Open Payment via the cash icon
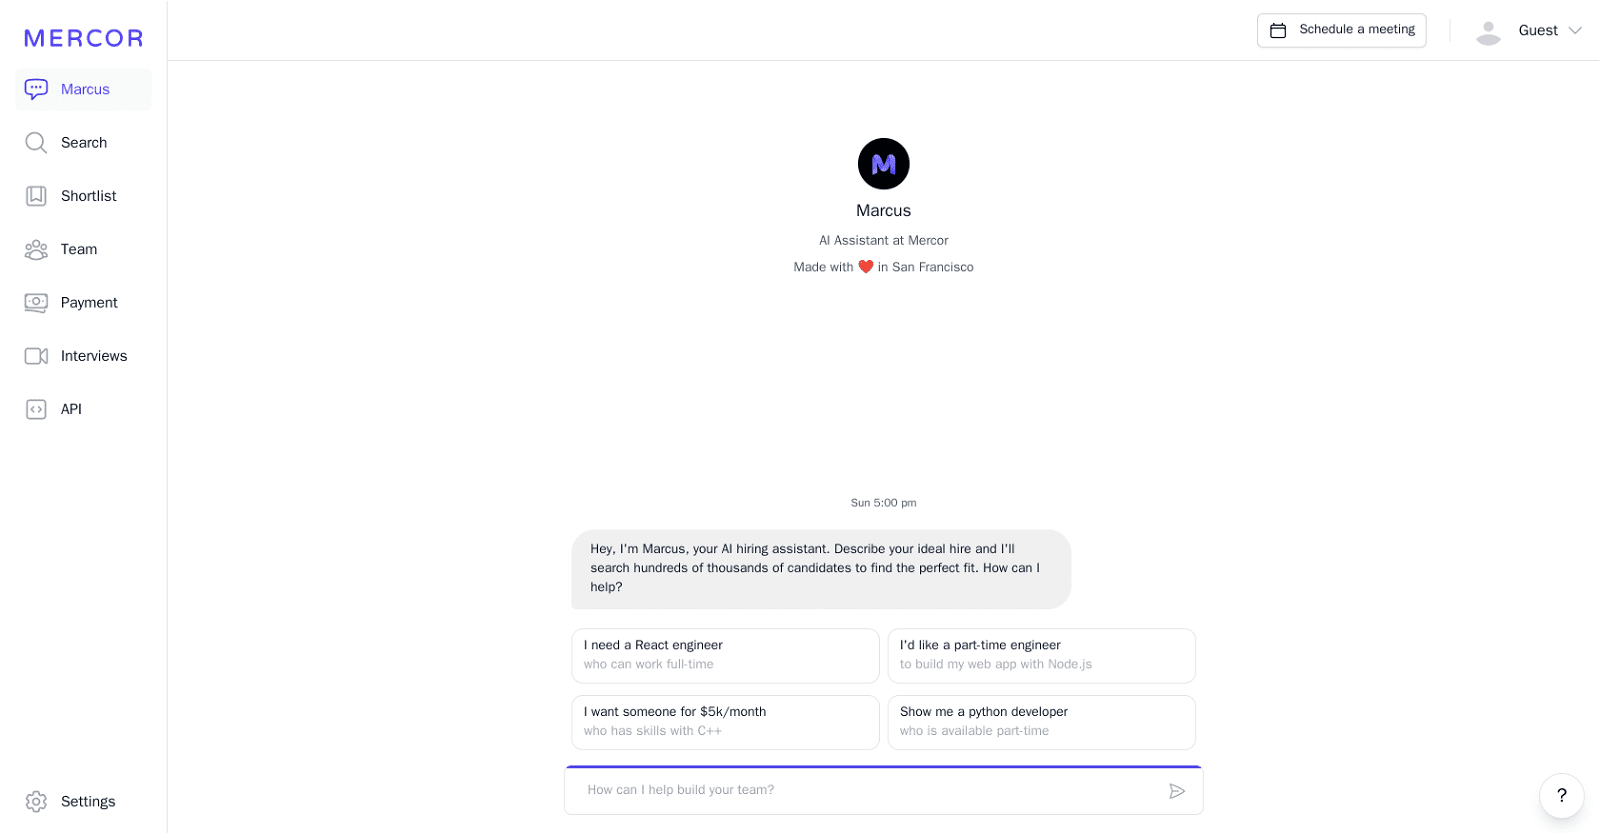This screenshot has height=834, width=1600. pyautogui.click(x=36, y=303)
